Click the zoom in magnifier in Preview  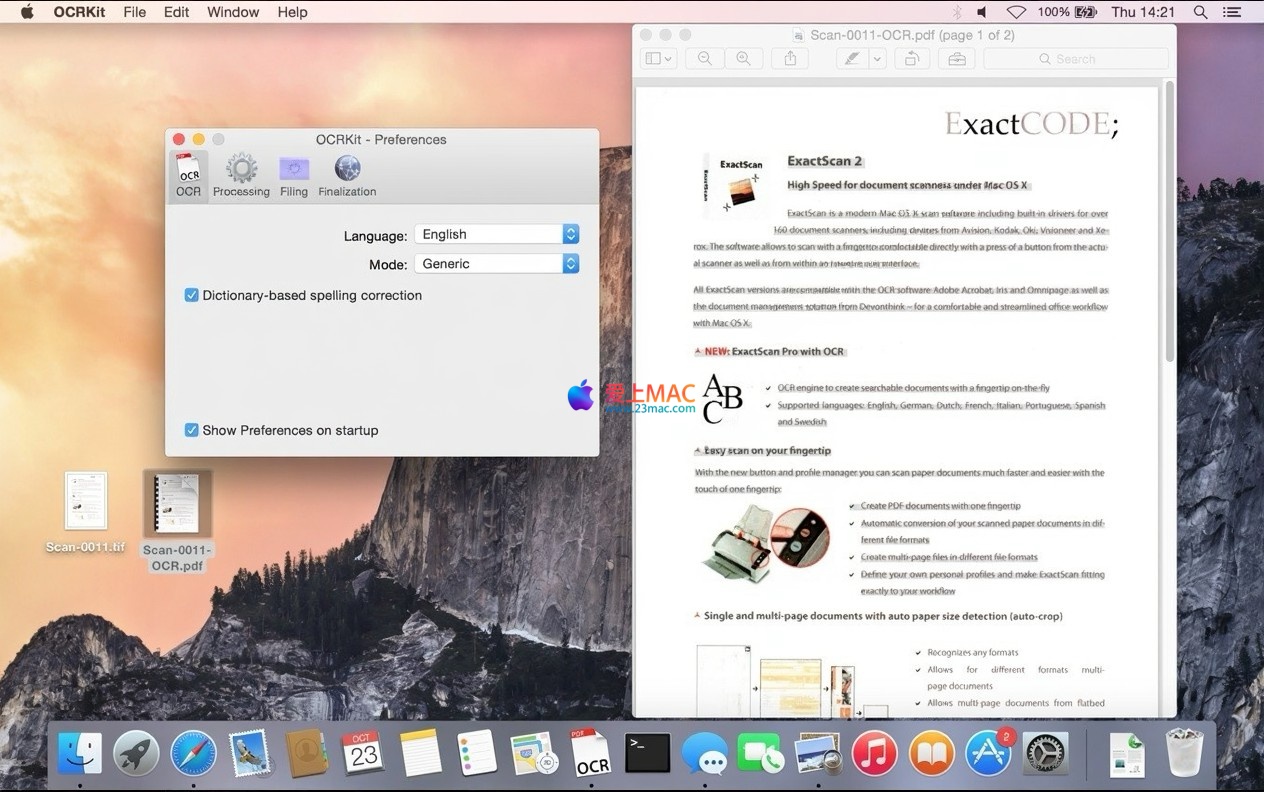pyautogui.click(x=743, y=59)
